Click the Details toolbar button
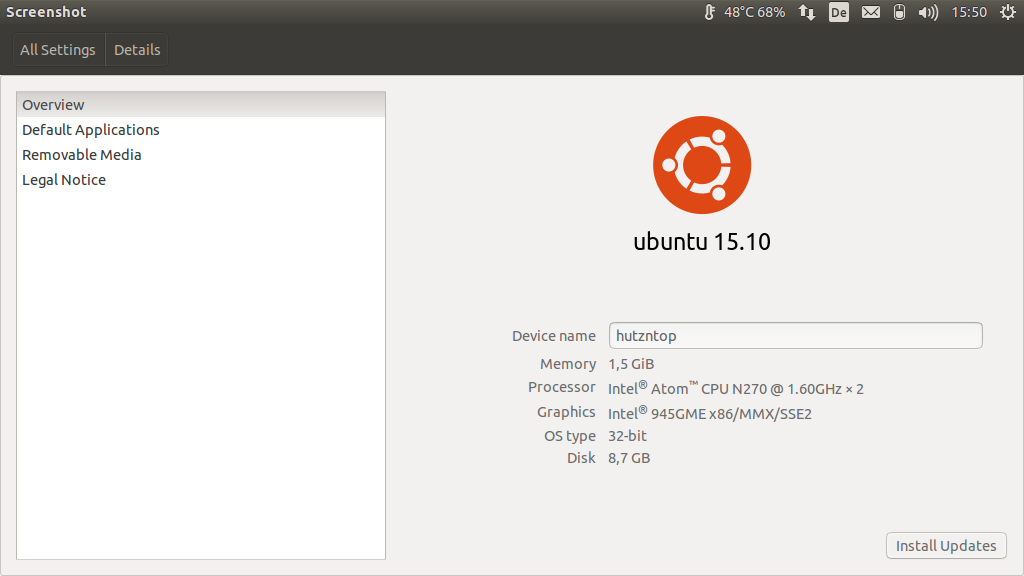This screenshot has height=576, width=1024. 137,50
